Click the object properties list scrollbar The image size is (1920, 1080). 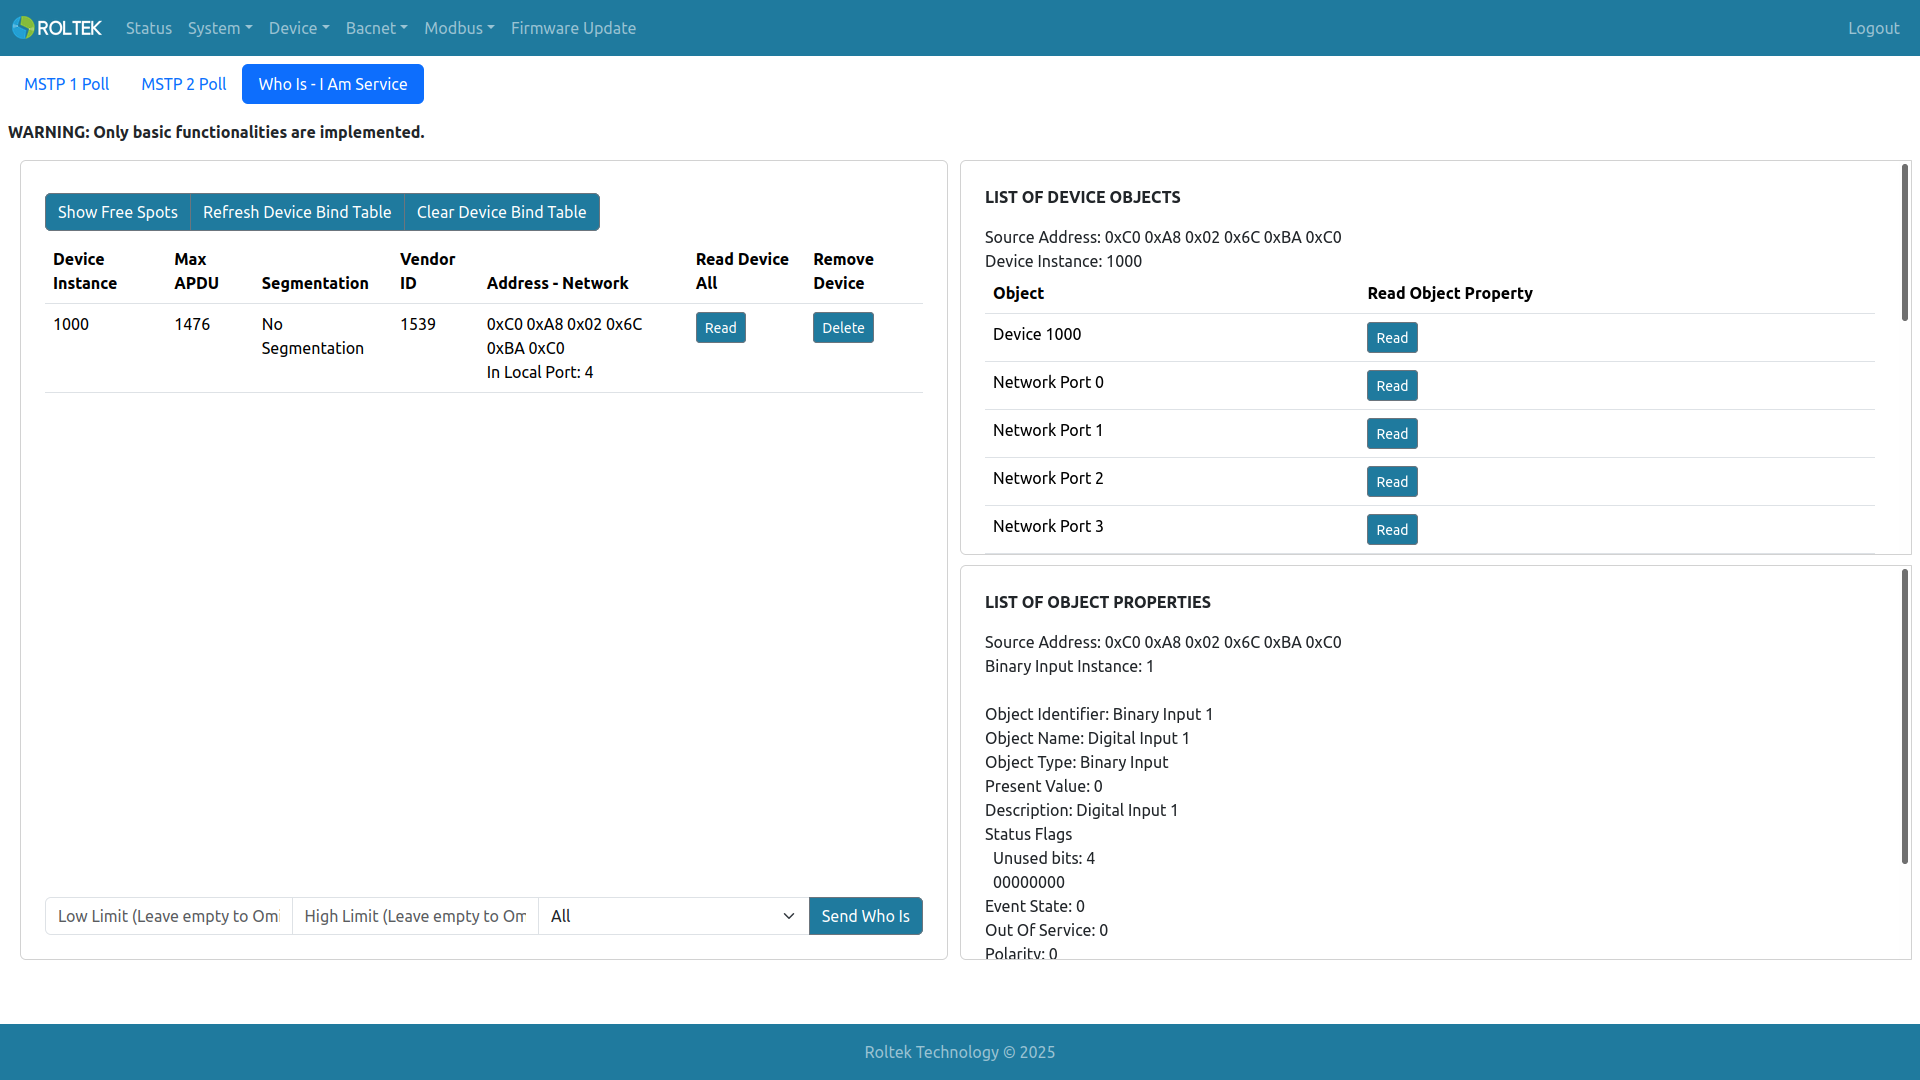point(1905,717)
